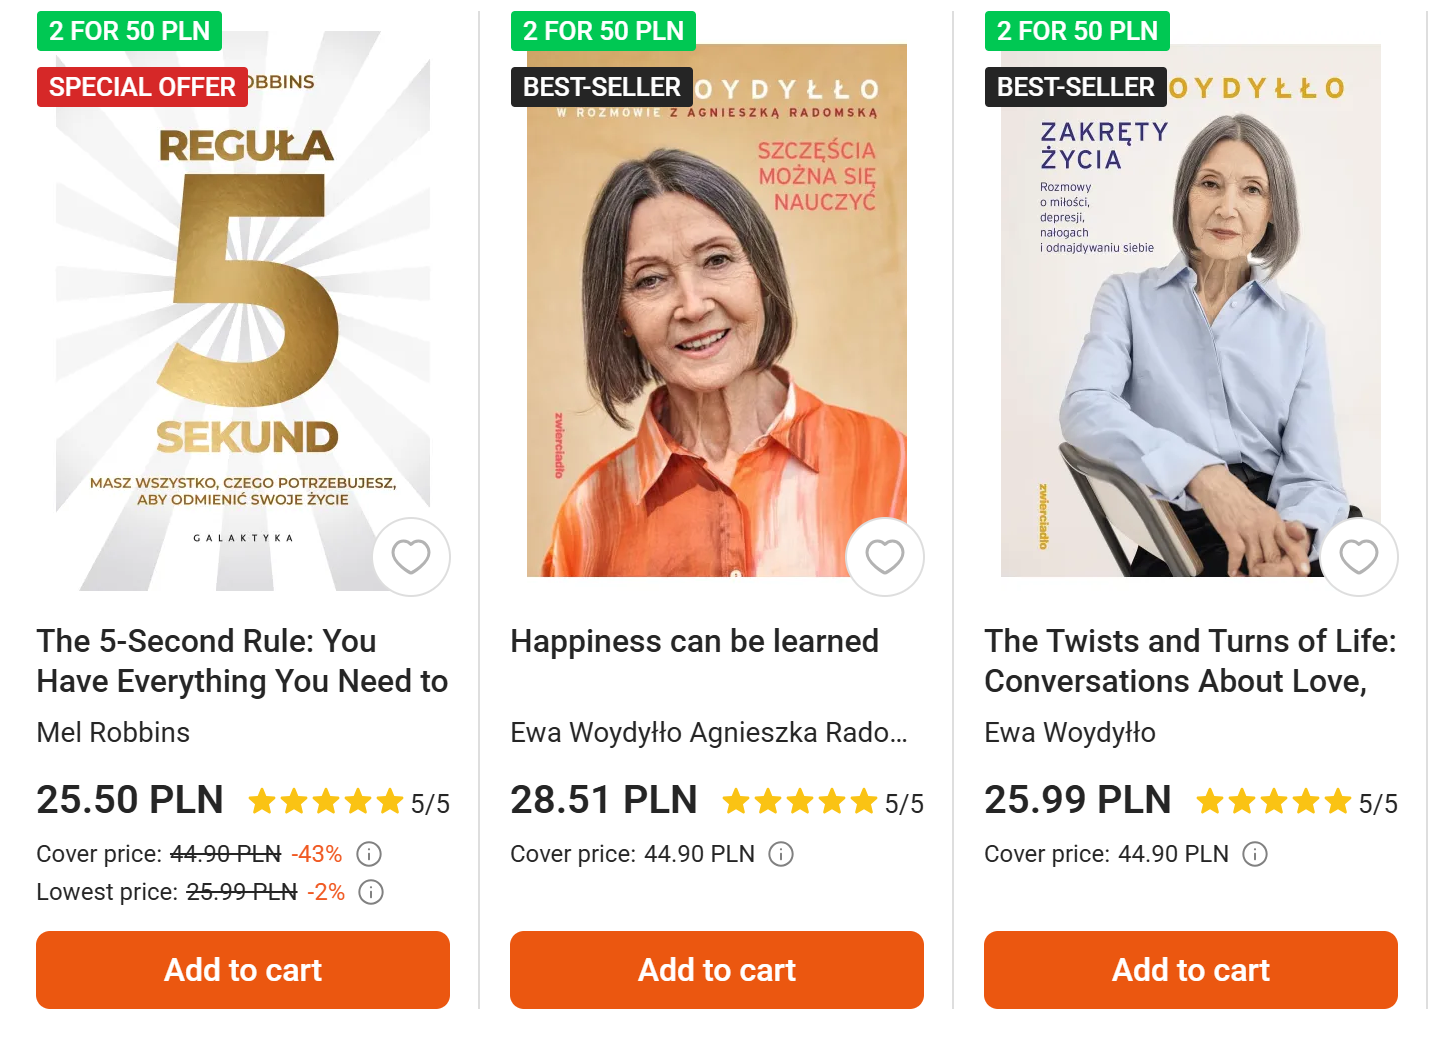The height and width of the screenshot is (1045, 1448).
Task: Click the red Special Offer badge
Action: (142, 87)
